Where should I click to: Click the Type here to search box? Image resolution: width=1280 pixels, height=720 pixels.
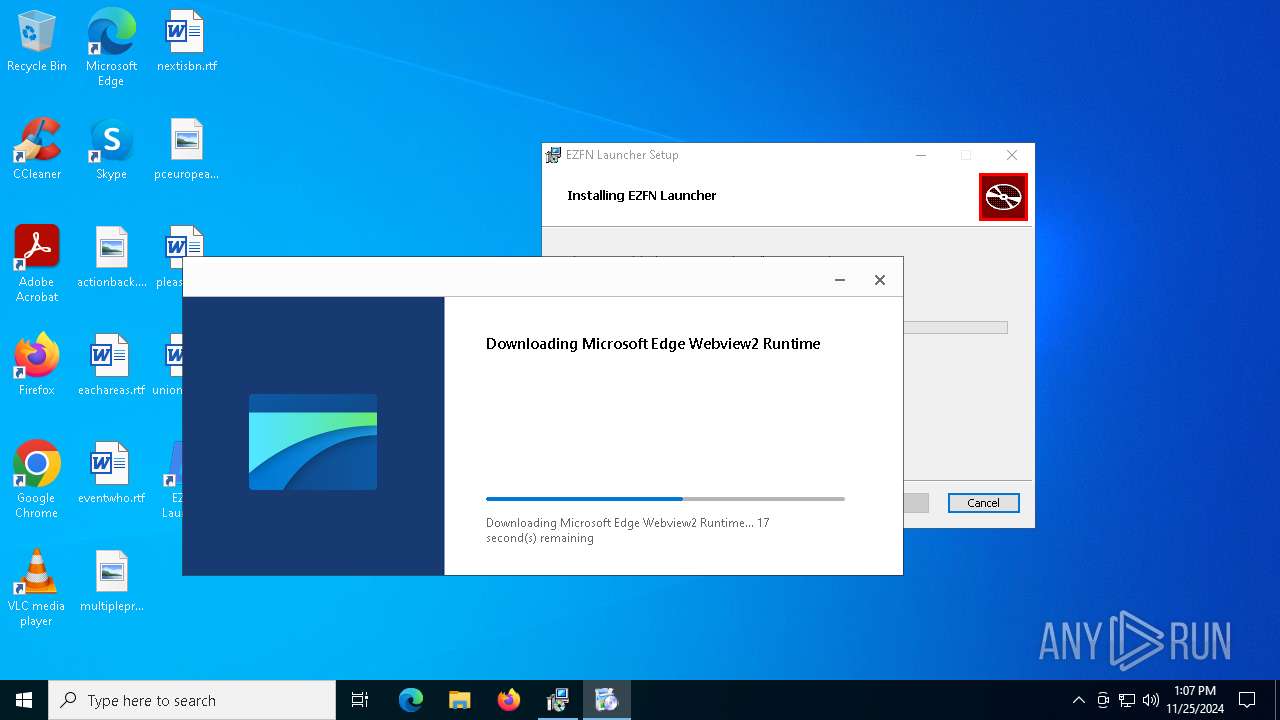[192, 700]
